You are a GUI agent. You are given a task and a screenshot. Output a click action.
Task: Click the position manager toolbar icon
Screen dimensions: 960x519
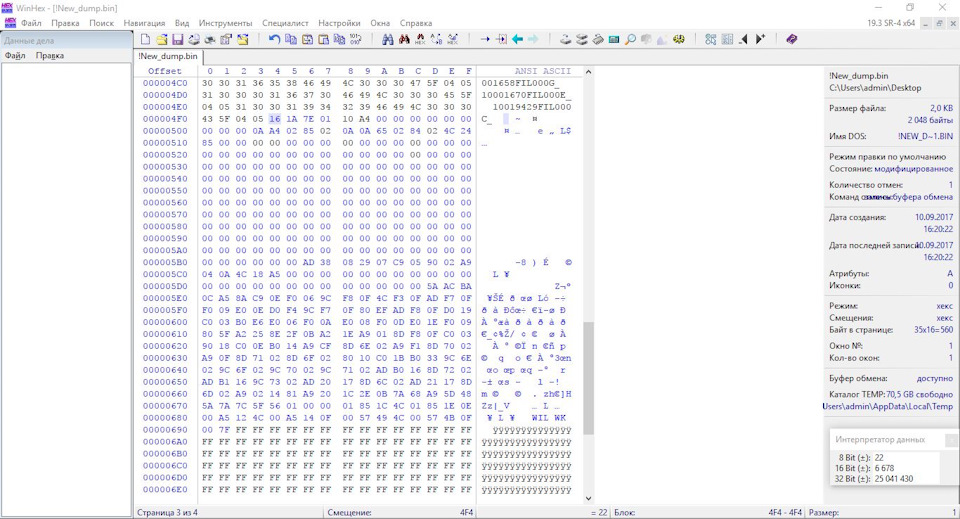pyautogui.click(x=711, y=39)
